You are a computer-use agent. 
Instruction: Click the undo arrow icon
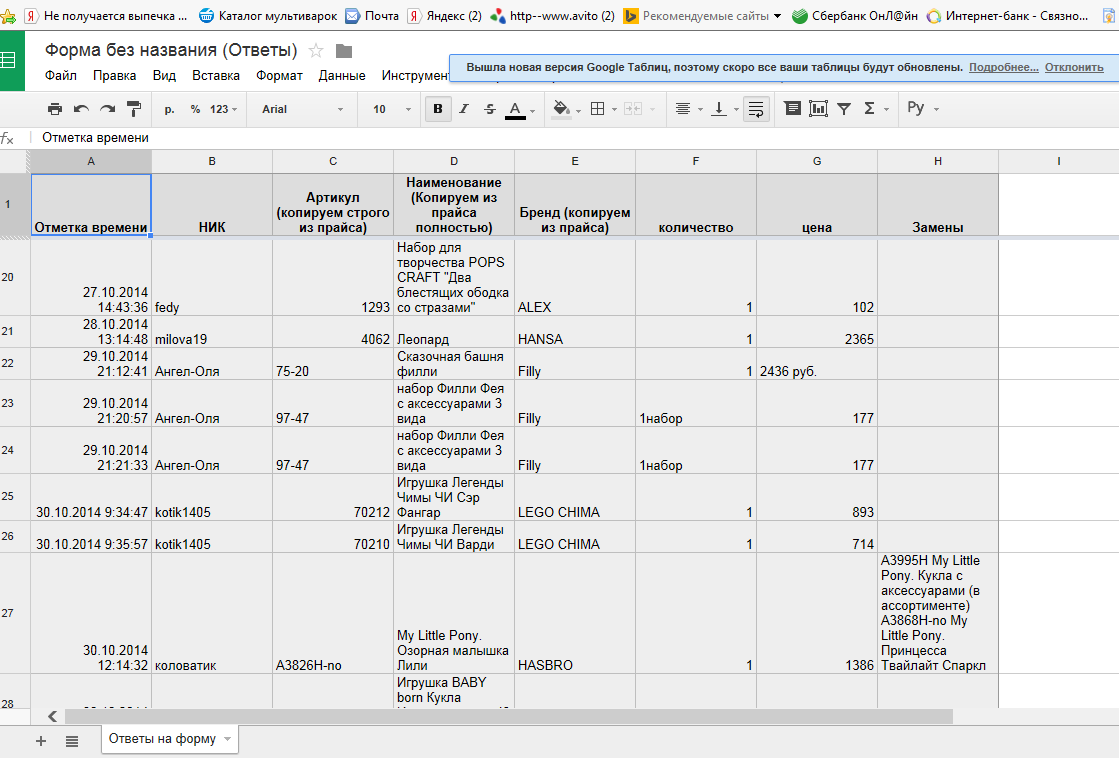pos(81,109)
